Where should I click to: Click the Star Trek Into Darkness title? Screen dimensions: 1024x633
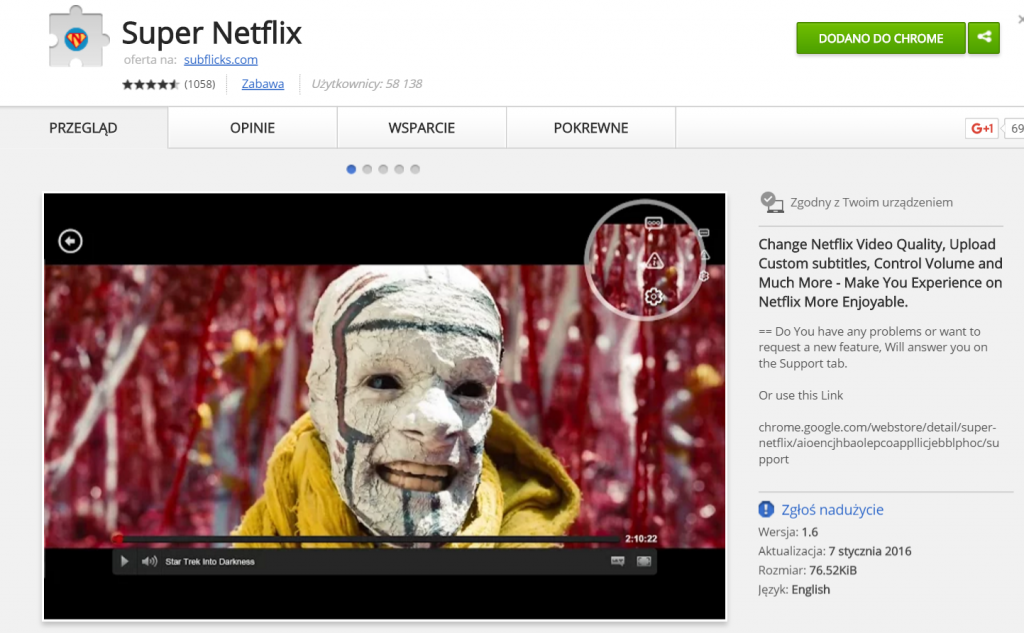(x=210, y=562)
